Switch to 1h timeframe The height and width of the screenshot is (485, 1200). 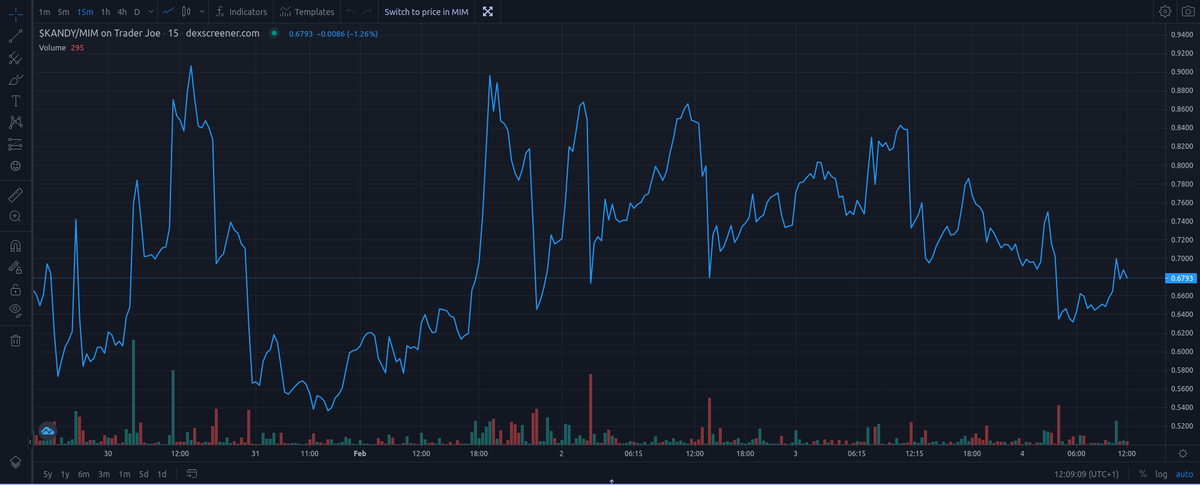pos(106,12)
